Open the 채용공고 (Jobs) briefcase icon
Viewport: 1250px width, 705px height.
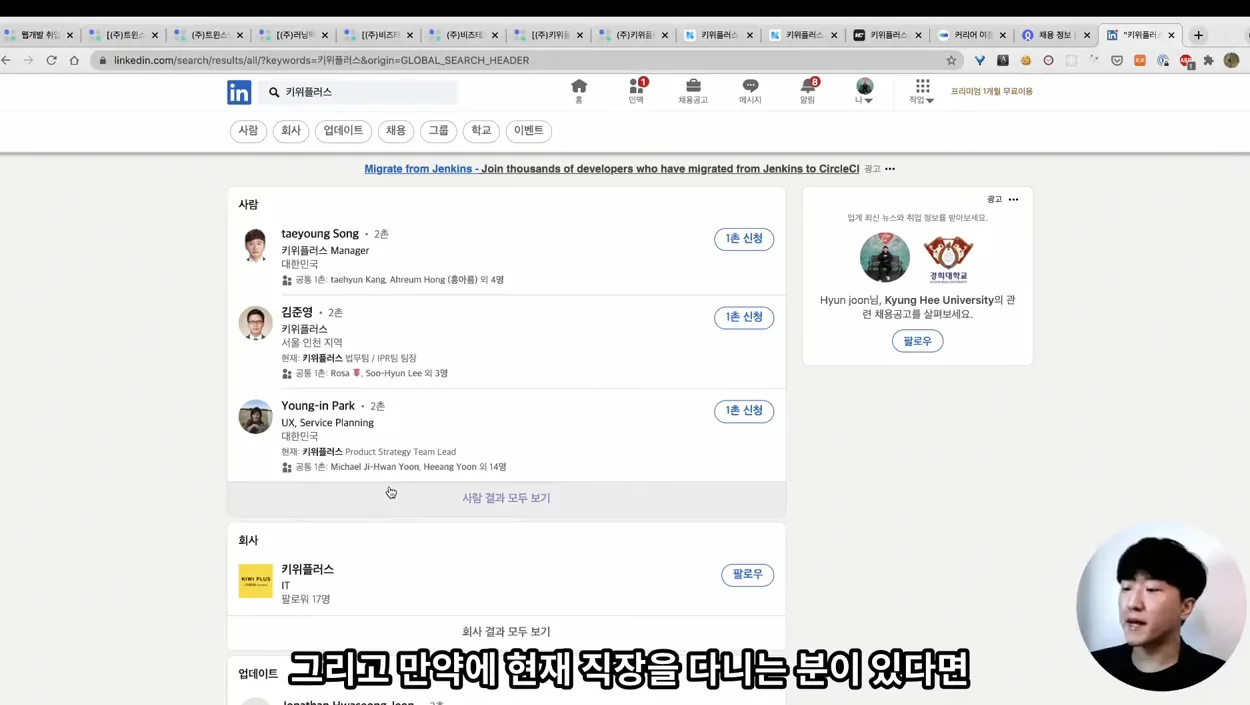(693, 91)
